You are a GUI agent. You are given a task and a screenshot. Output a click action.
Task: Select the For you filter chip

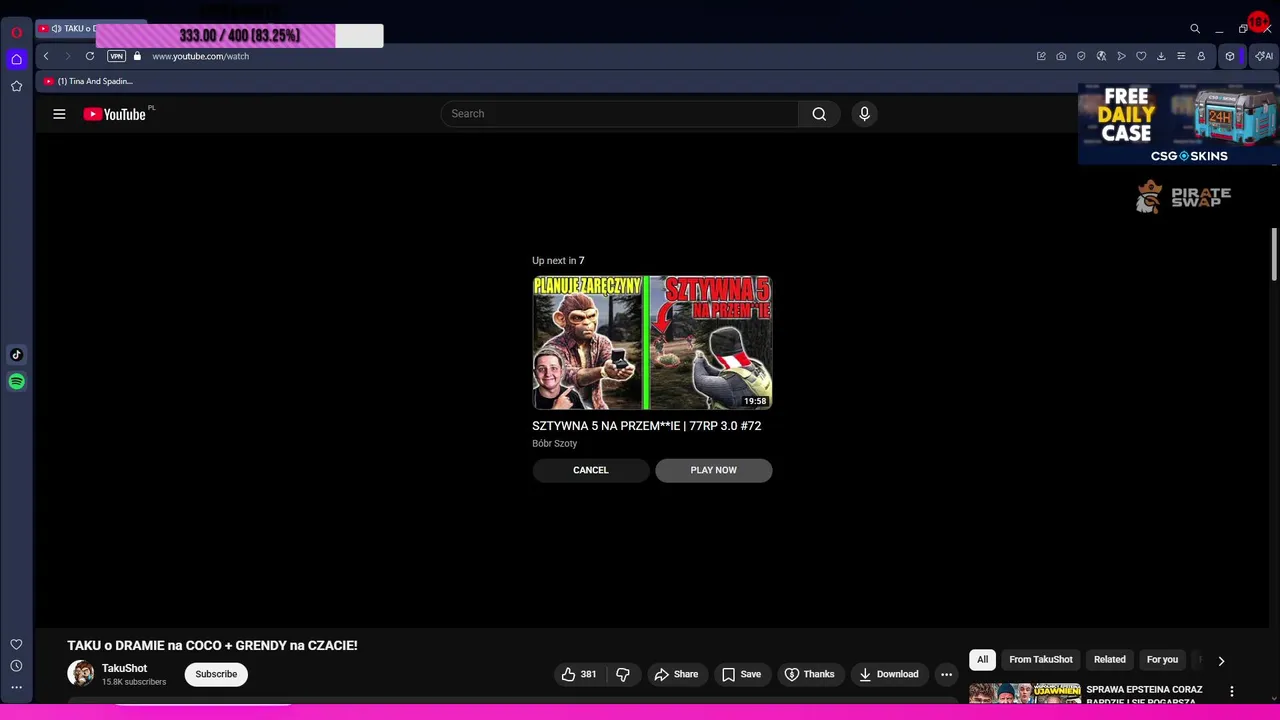pos(1162,660)
